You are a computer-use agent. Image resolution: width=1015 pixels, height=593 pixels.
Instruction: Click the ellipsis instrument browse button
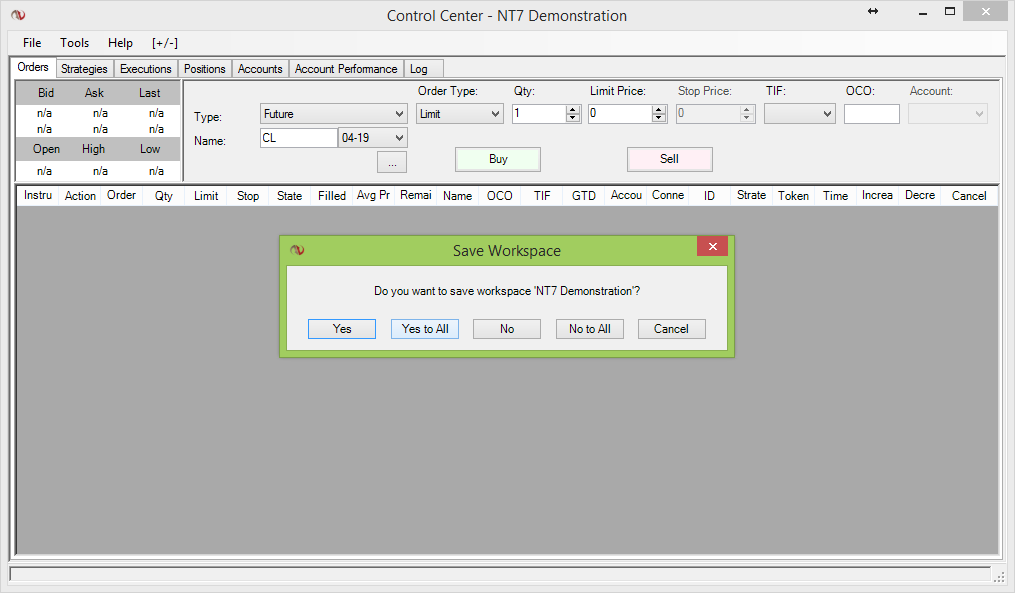pyautogui.click(x=392, y=162)
